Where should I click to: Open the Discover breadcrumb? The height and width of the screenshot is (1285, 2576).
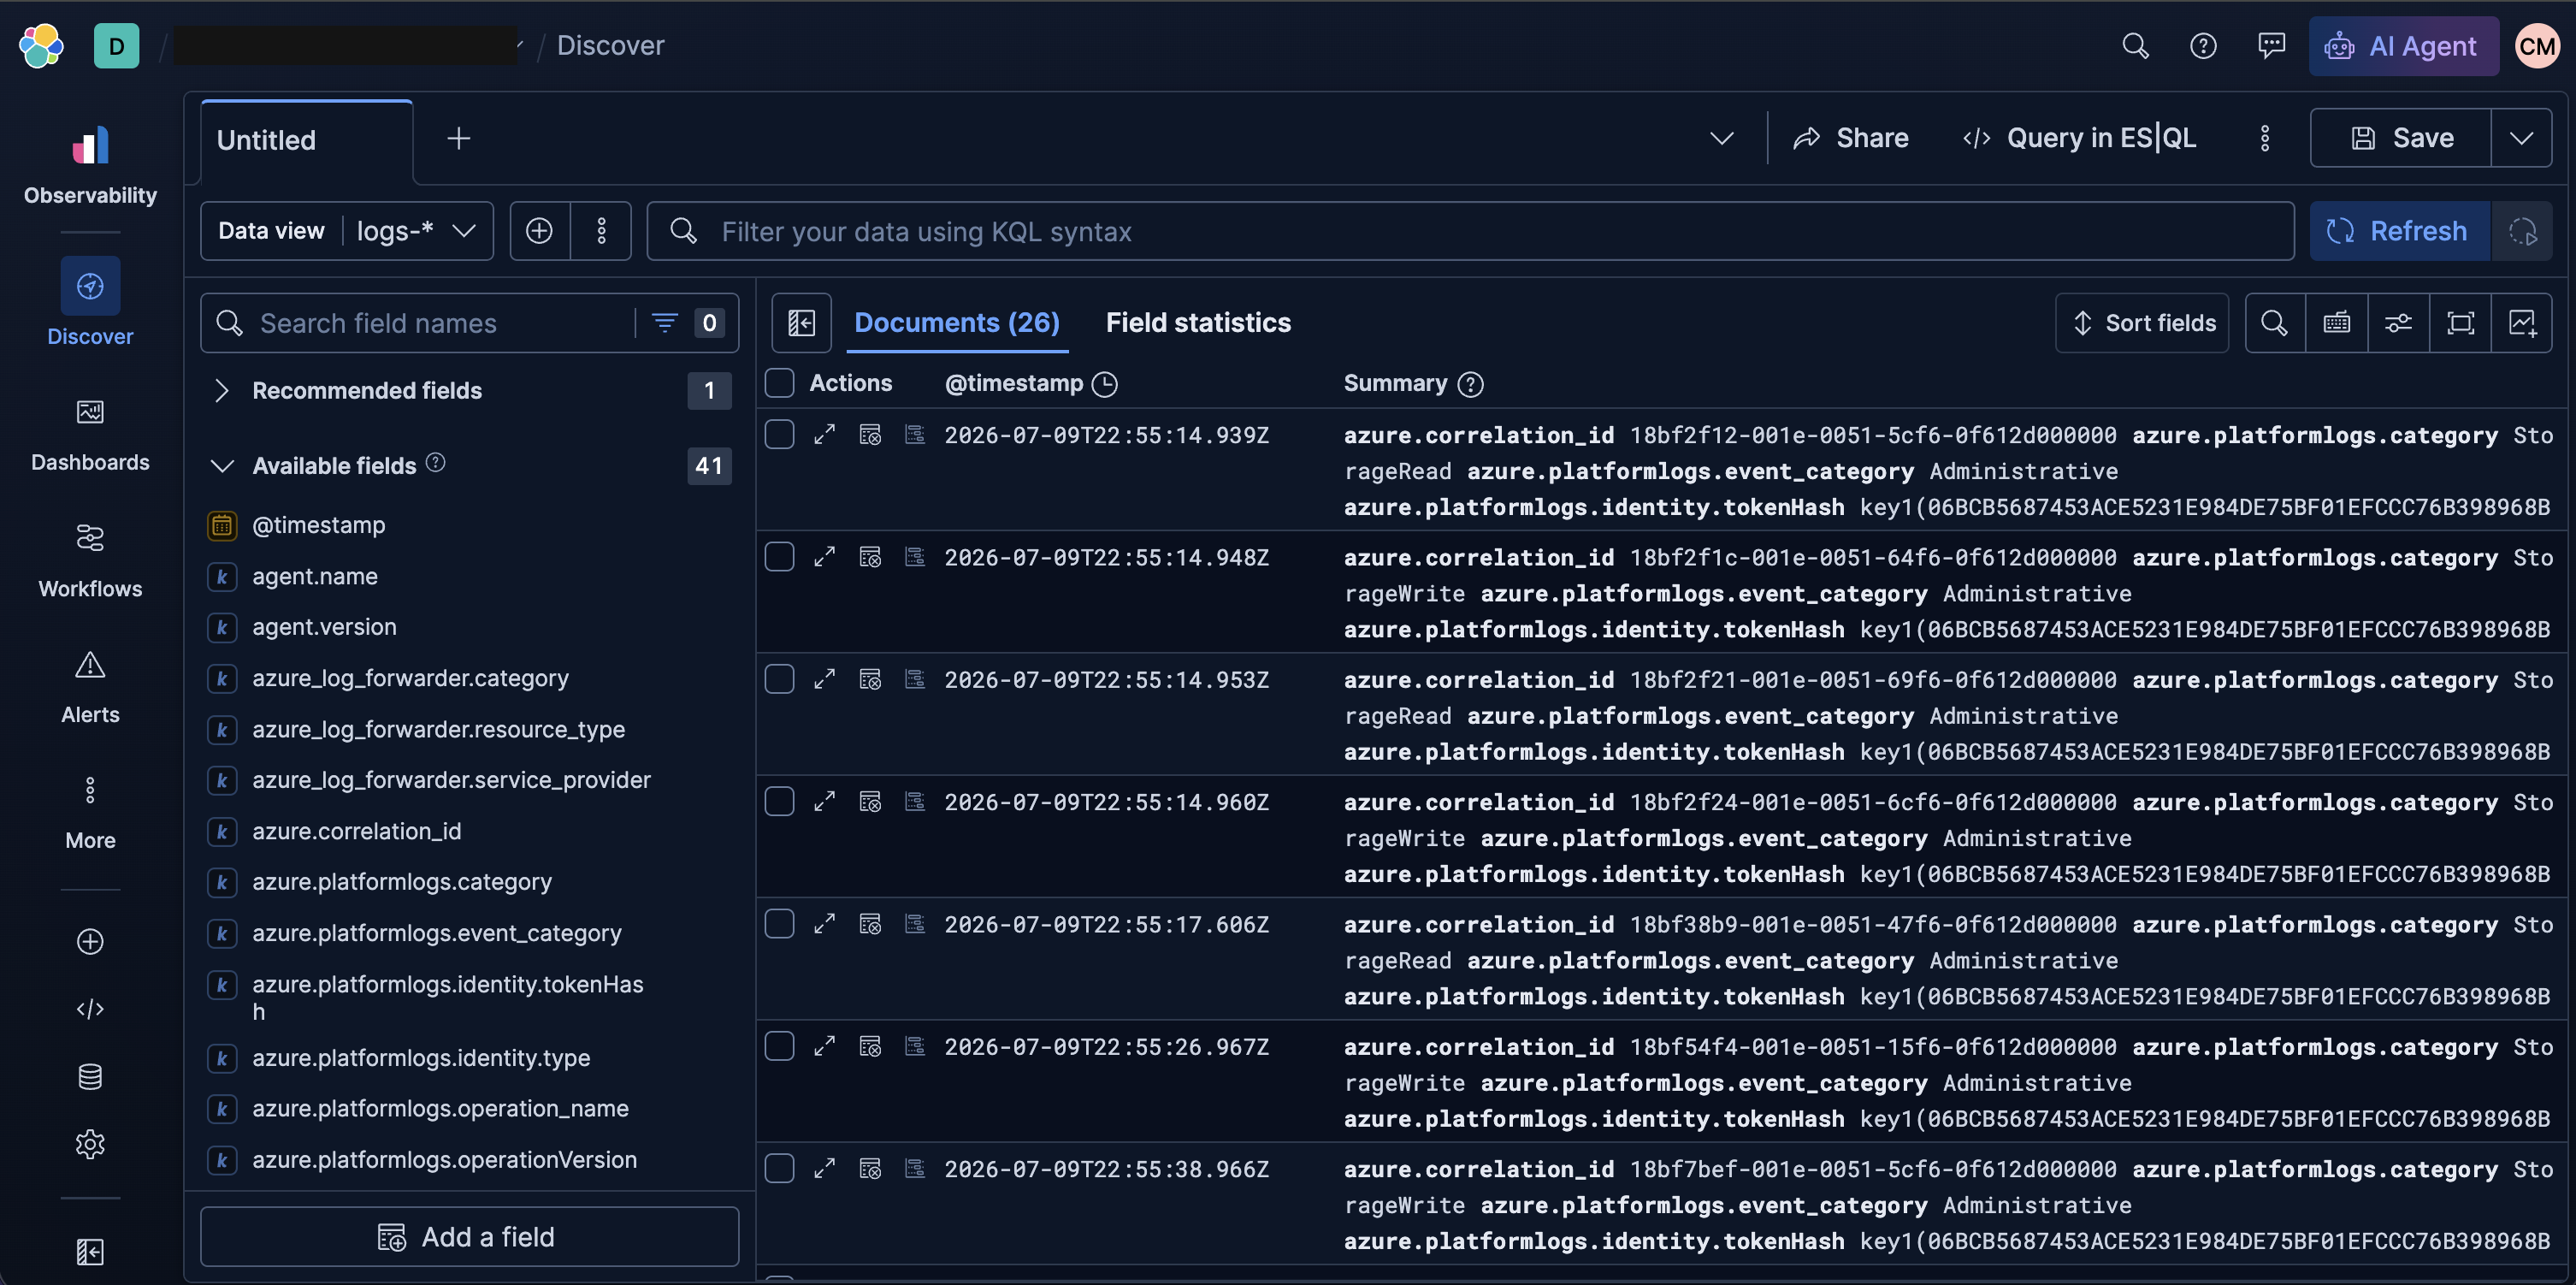(610, 46)
